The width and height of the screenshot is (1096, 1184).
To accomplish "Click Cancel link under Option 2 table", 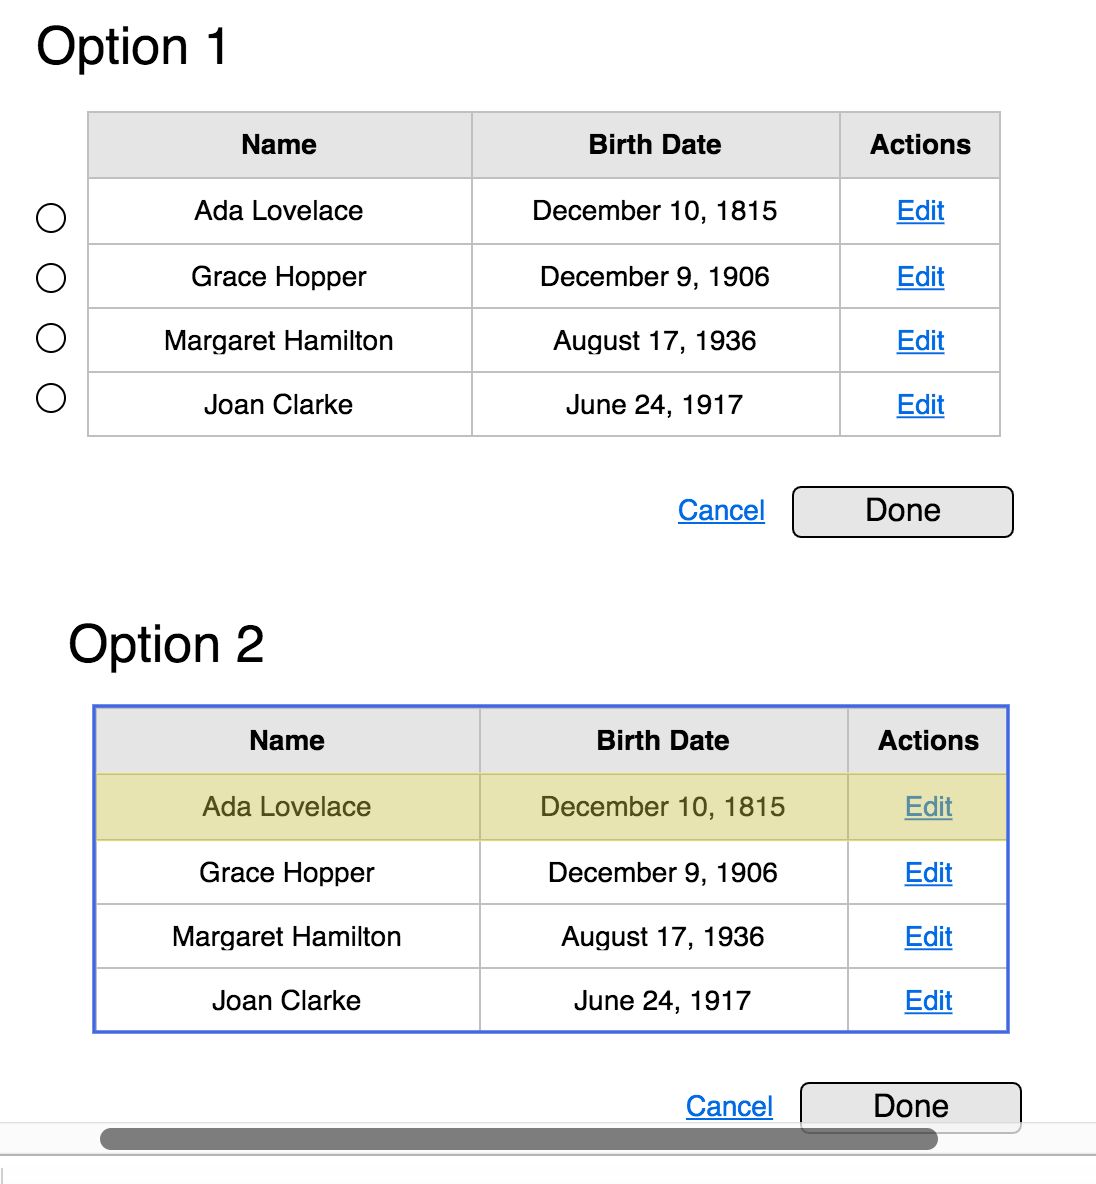I will (x=729, y=1106).
